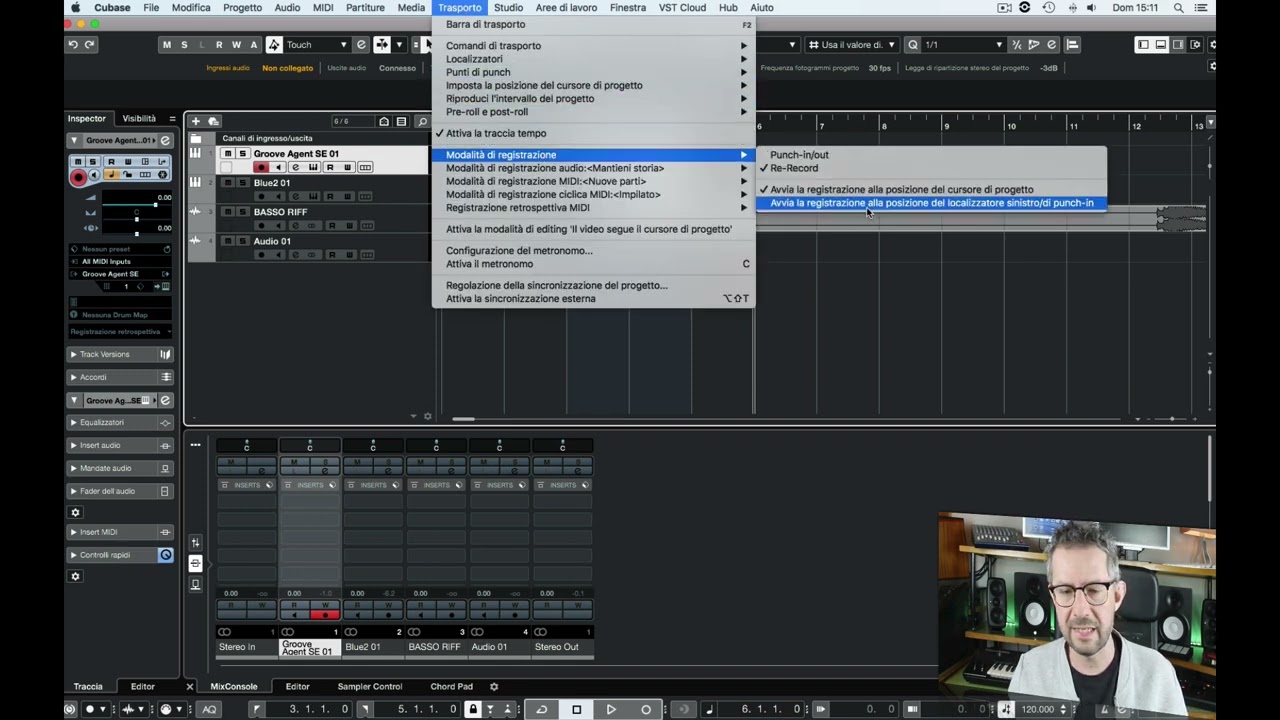The height and width of the screenshot is (720, 1280).
Task: Click Attiva il metronomo menu entry
Action: [593, 264]
